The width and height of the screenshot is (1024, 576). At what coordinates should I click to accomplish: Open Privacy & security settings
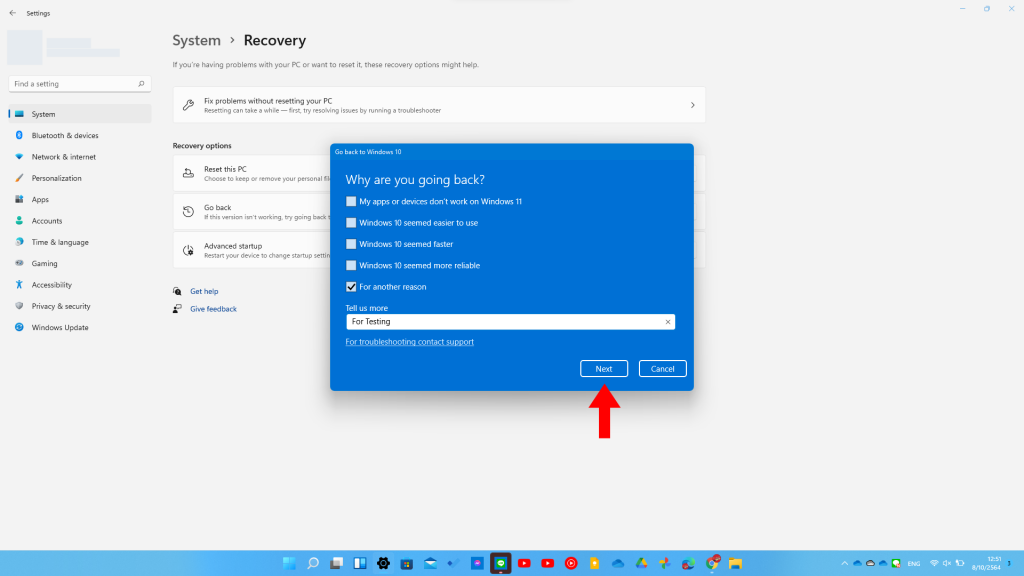[80, 306]
